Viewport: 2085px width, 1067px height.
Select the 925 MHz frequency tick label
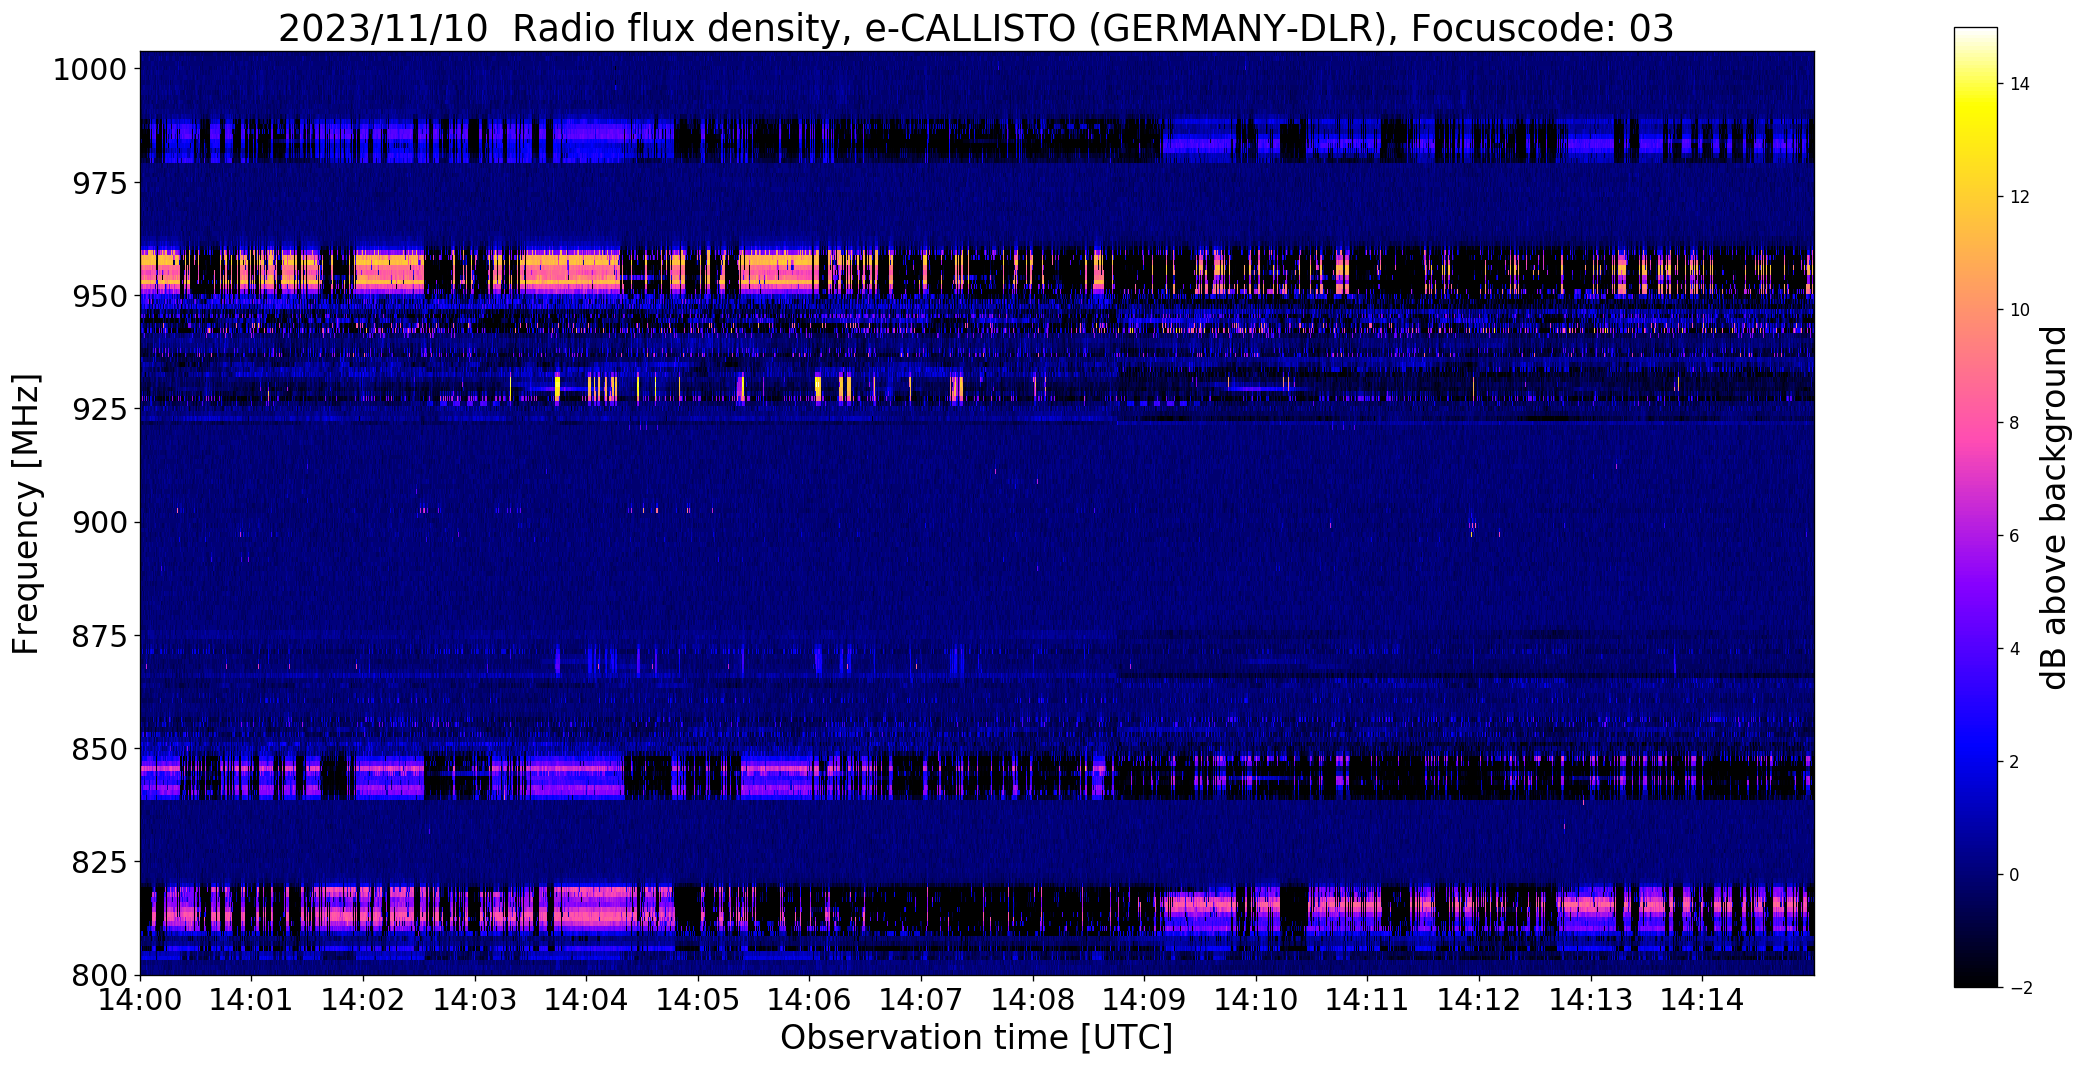click(100, 410)
